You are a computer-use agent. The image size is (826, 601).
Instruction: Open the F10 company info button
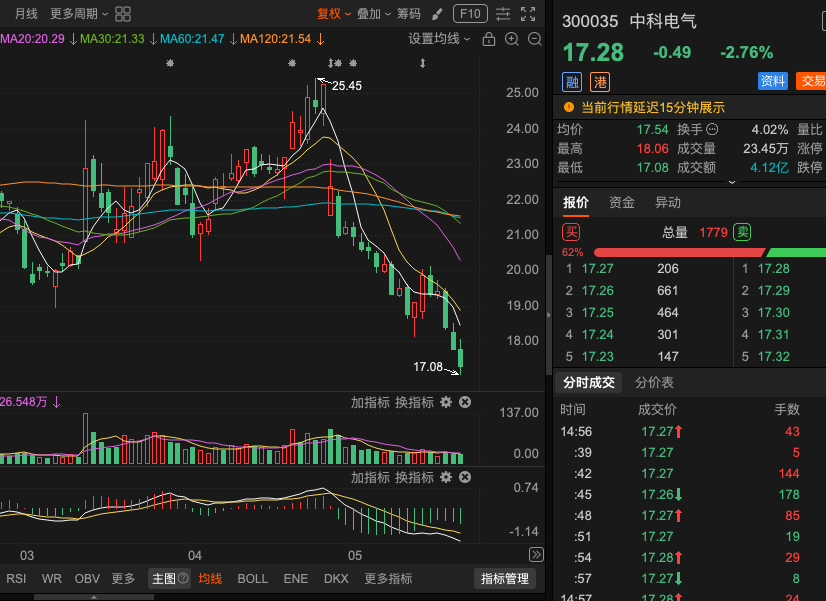[x=470, y=14]
